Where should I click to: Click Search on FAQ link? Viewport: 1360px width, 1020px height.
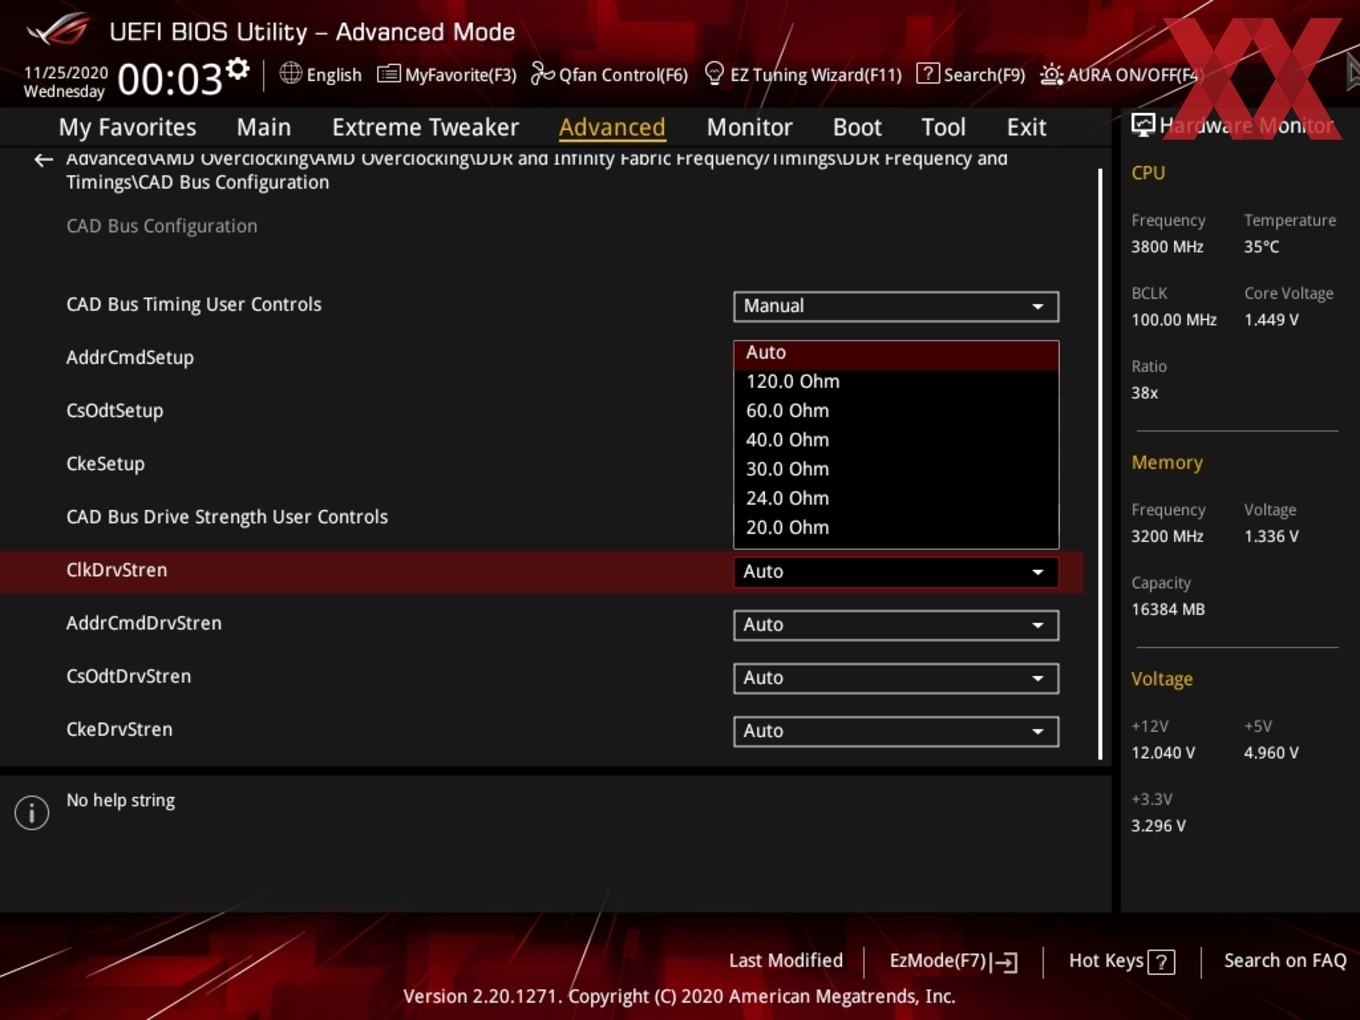[1285, 961]
